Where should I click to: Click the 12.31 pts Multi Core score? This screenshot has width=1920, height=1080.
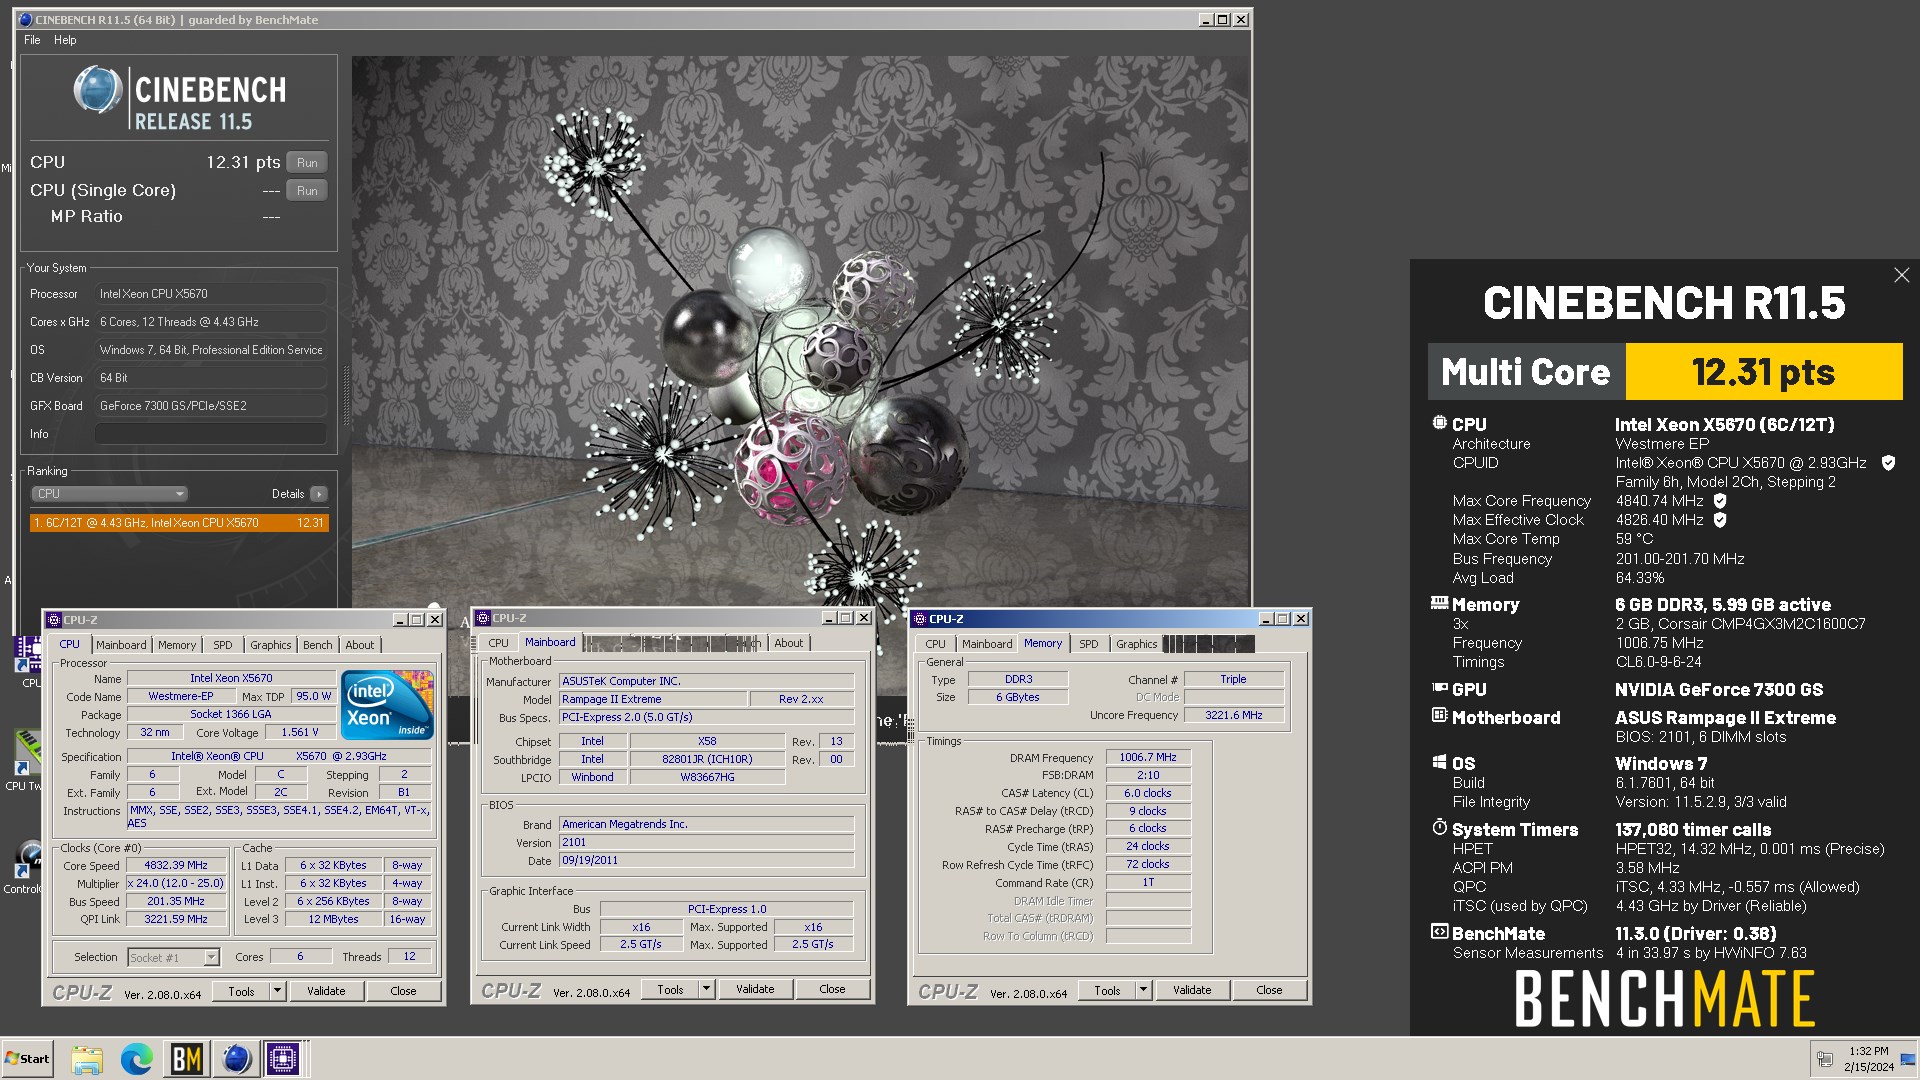point(1763,372)
